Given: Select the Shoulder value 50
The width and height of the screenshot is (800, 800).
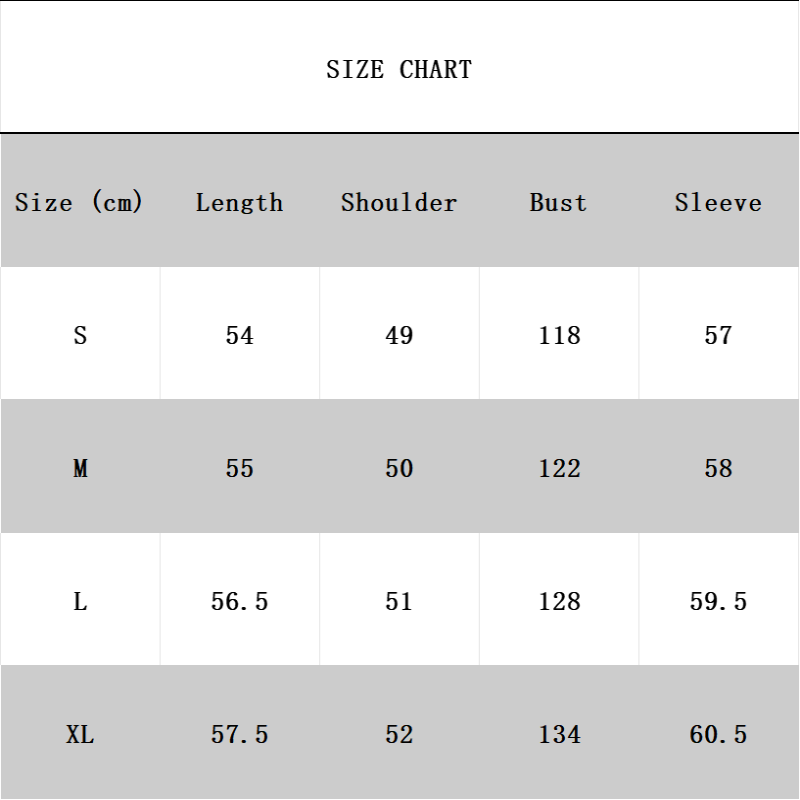Looking at the screenshot, I should (x=399, y=468).
